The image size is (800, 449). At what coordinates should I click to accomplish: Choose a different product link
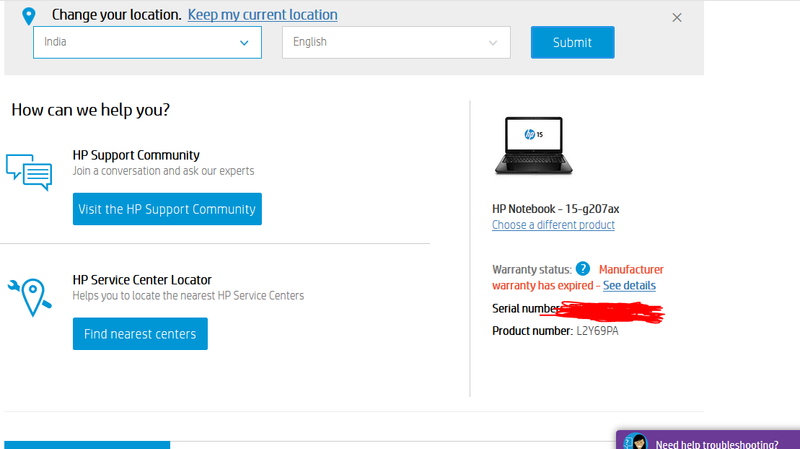[x=553, y=225]
